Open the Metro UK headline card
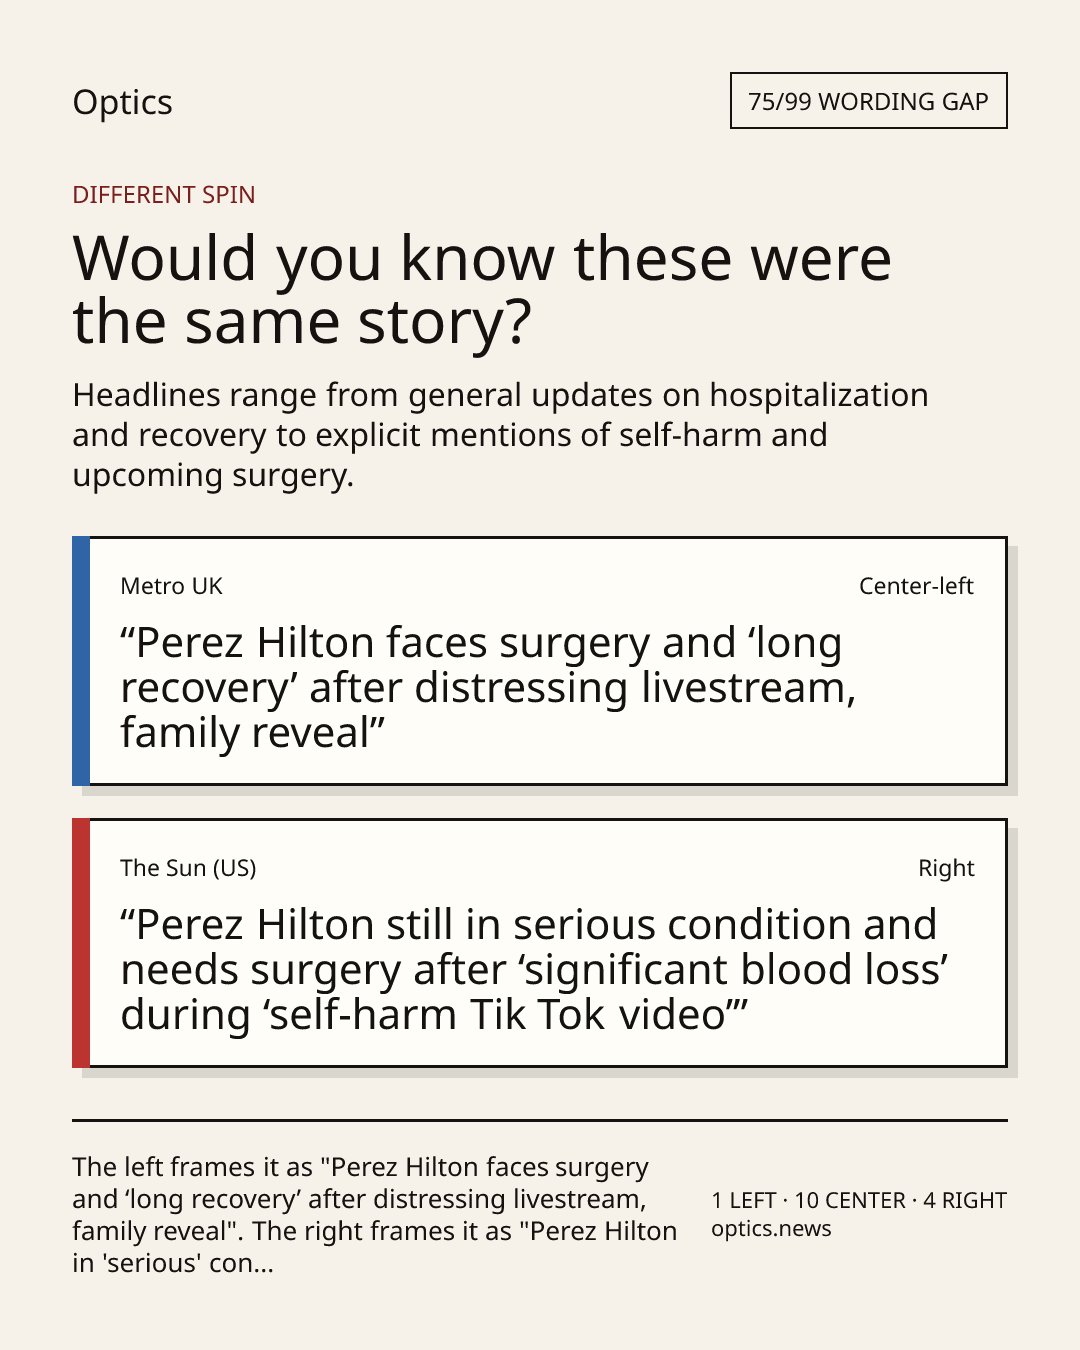The height and width of the screenshot is (1350, 1080). coord(539,661)
